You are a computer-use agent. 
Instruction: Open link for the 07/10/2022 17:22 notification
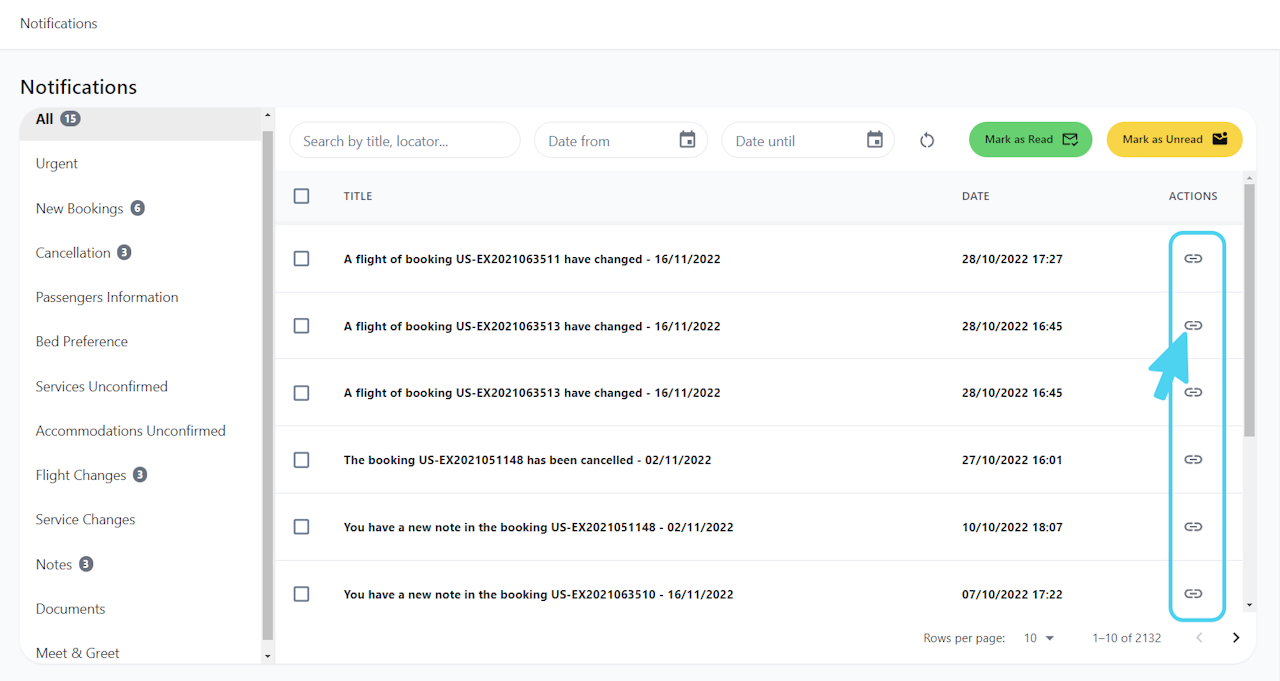[x=1193, y=594]
